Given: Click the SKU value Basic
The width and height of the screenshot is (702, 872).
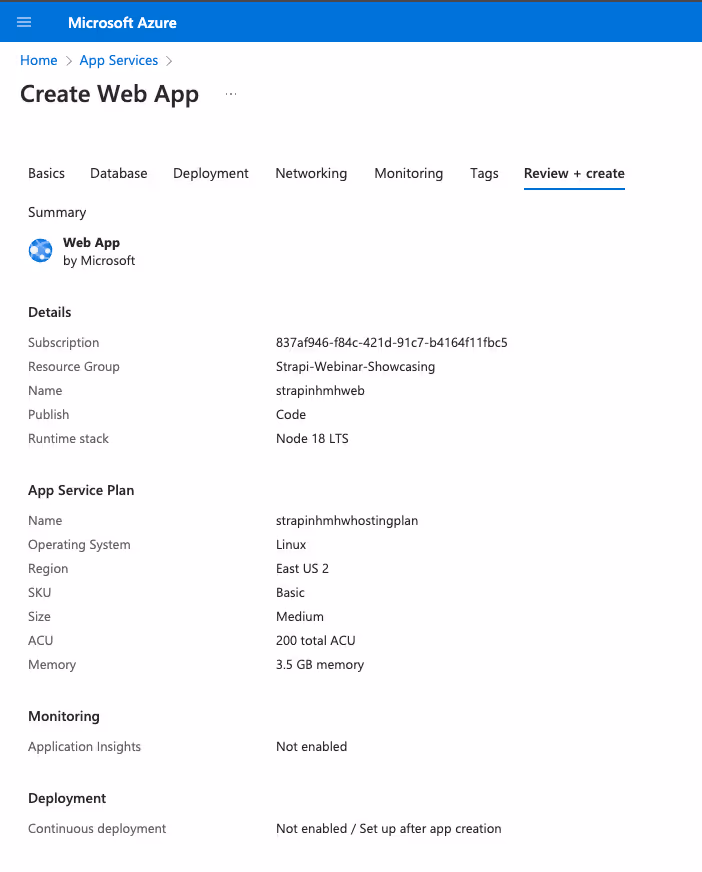Looking at the screenshot, I should pyautogui.click(x=290, y=592).
